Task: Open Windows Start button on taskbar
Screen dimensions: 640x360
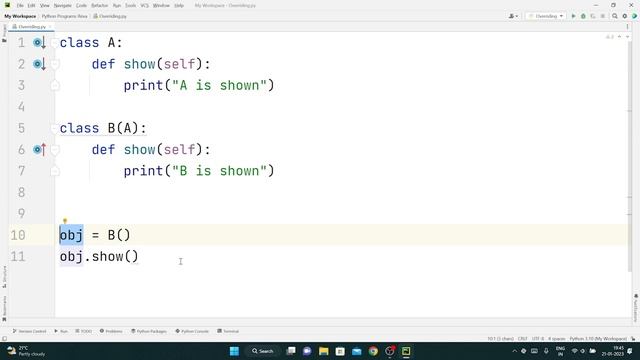Action: (x=234, y=351)
